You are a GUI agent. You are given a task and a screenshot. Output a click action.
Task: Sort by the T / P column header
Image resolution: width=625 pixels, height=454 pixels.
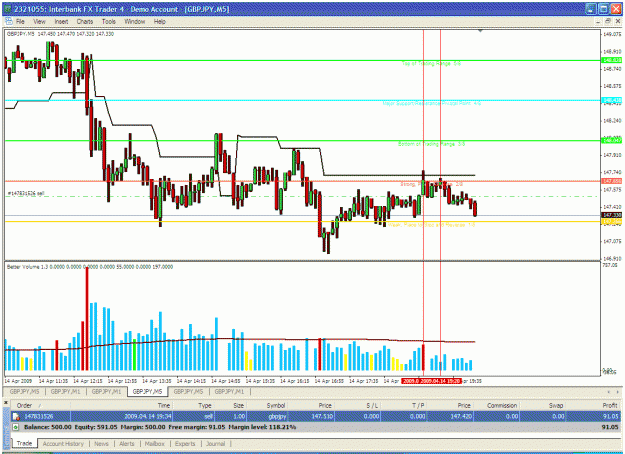(x=403, y=405)
